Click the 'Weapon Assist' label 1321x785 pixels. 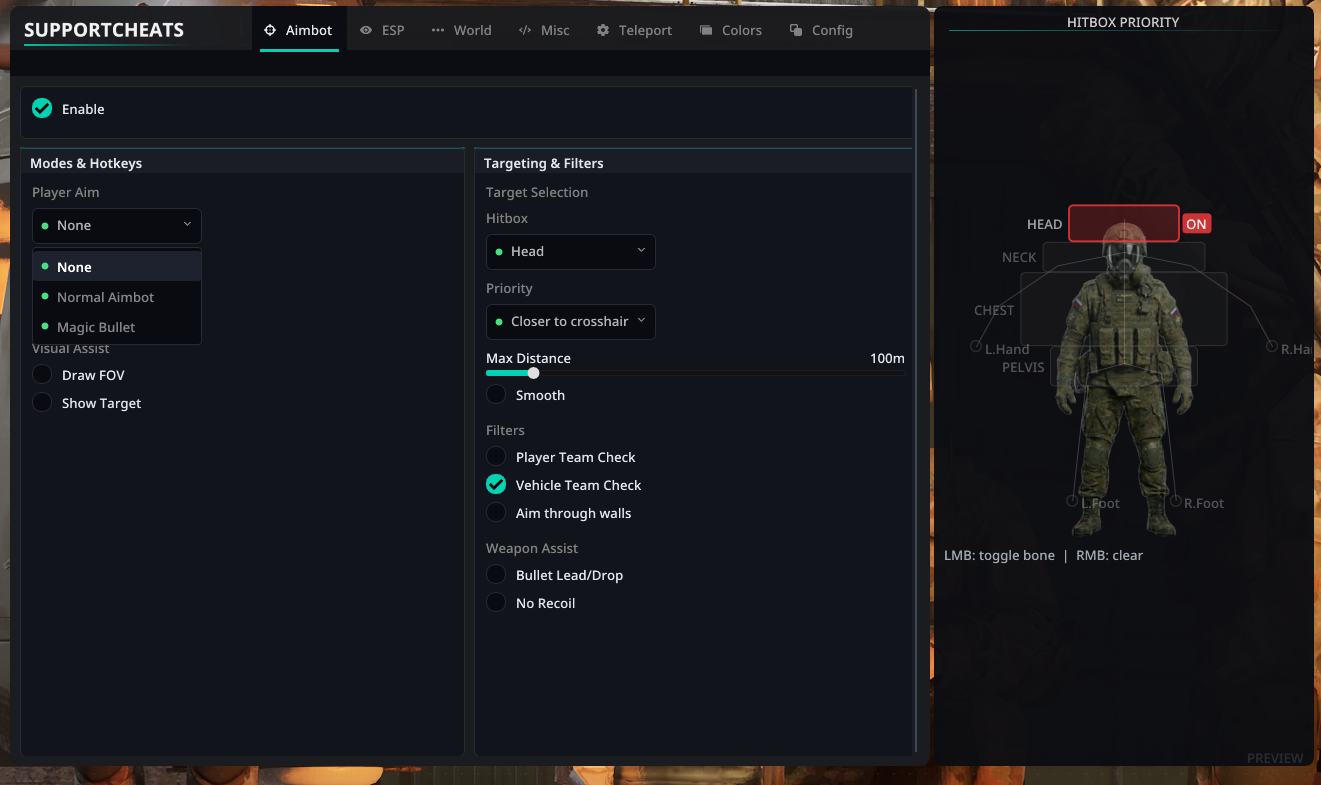[x=532, y=548]
